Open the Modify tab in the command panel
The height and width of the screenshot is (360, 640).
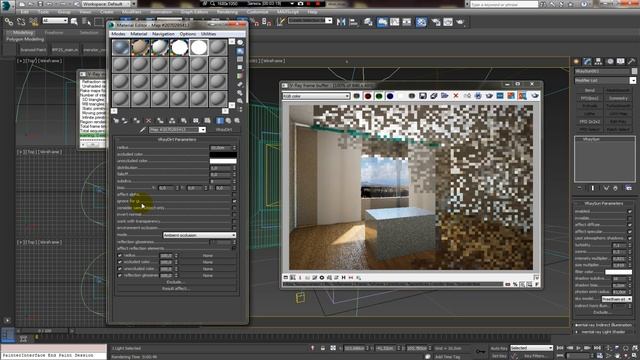[x=587, y=61]
